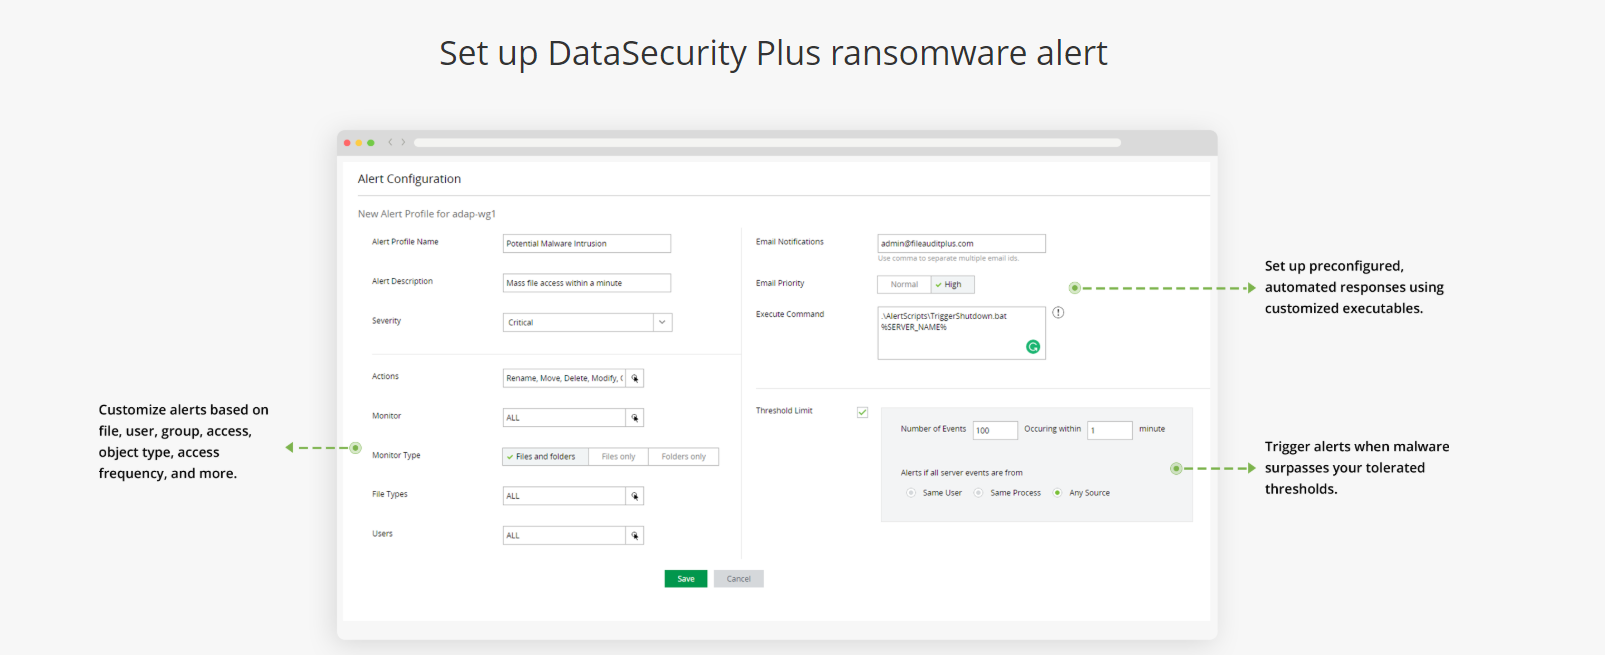The image size is (1605, 655).
Task: Choose Files only monitor type
Action: click(x=618, y=457)
